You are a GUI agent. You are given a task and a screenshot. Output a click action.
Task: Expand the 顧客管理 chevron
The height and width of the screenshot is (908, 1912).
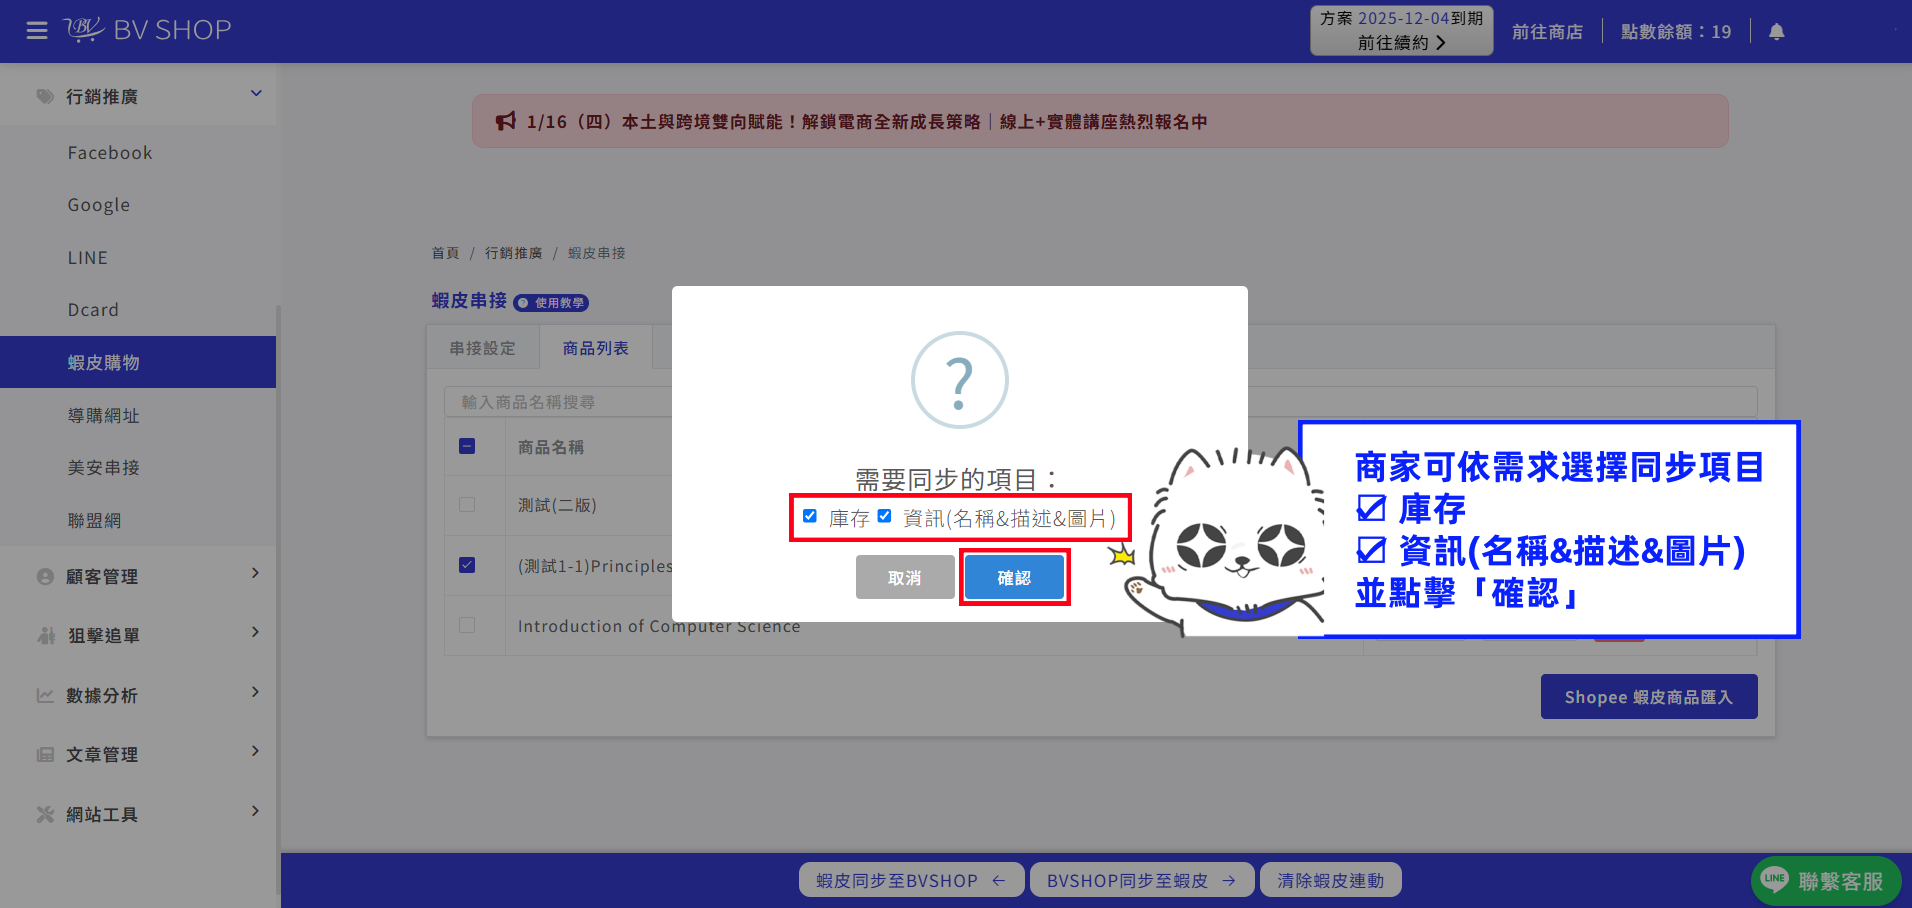coord(256,573)
